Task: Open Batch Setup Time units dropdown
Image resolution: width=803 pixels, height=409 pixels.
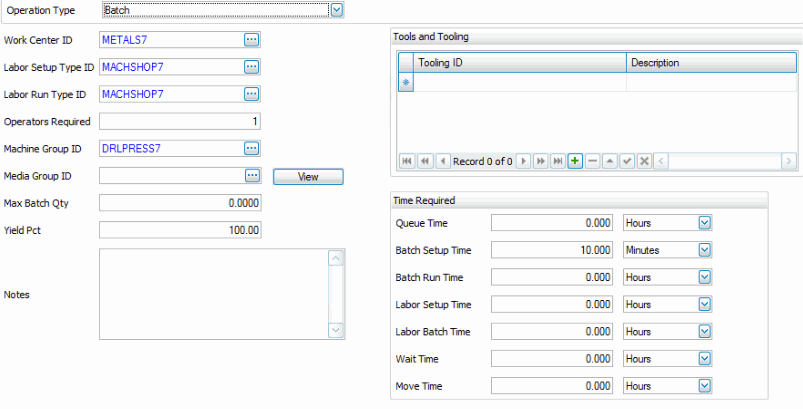Action: pyautogui.click(x=705, y=250)
